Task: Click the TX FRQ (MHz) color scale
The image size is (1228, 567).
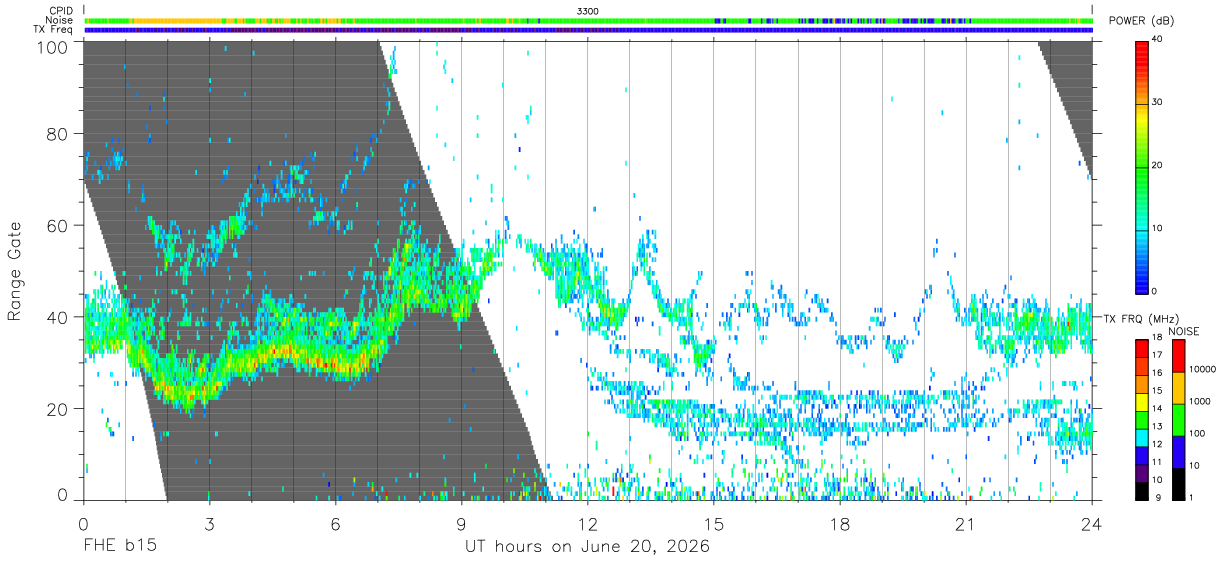Action: [x=1142, y=419]
